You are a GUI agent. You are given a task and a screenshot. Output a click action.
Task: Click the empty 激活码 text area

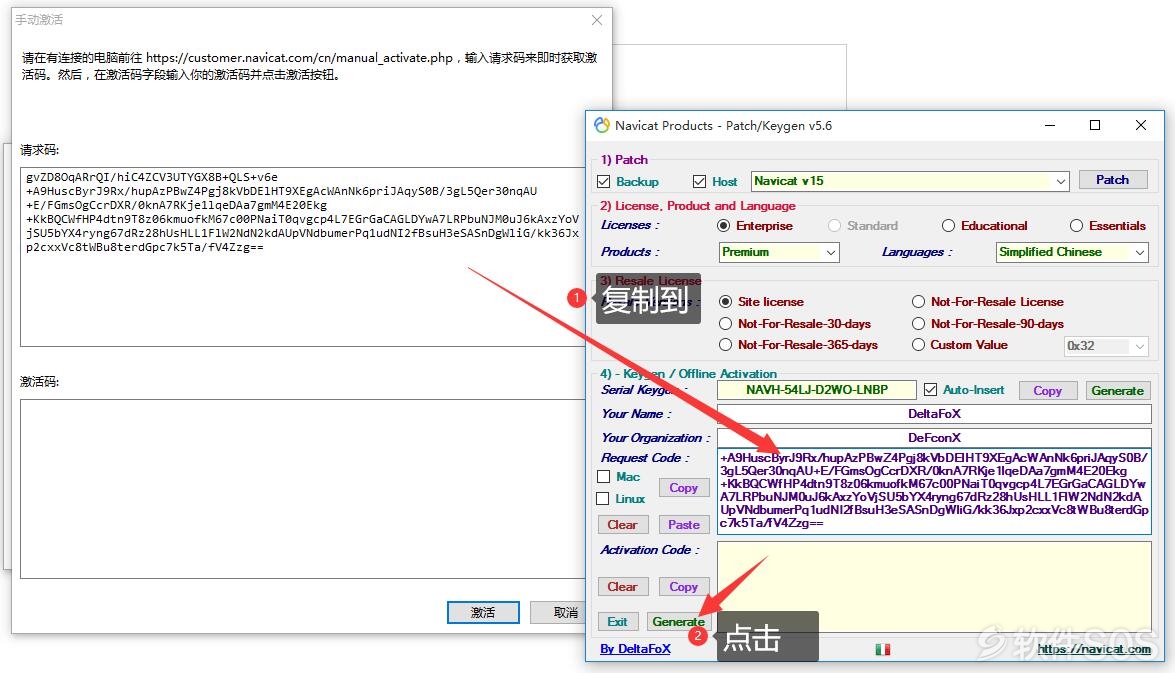point(303,489)
